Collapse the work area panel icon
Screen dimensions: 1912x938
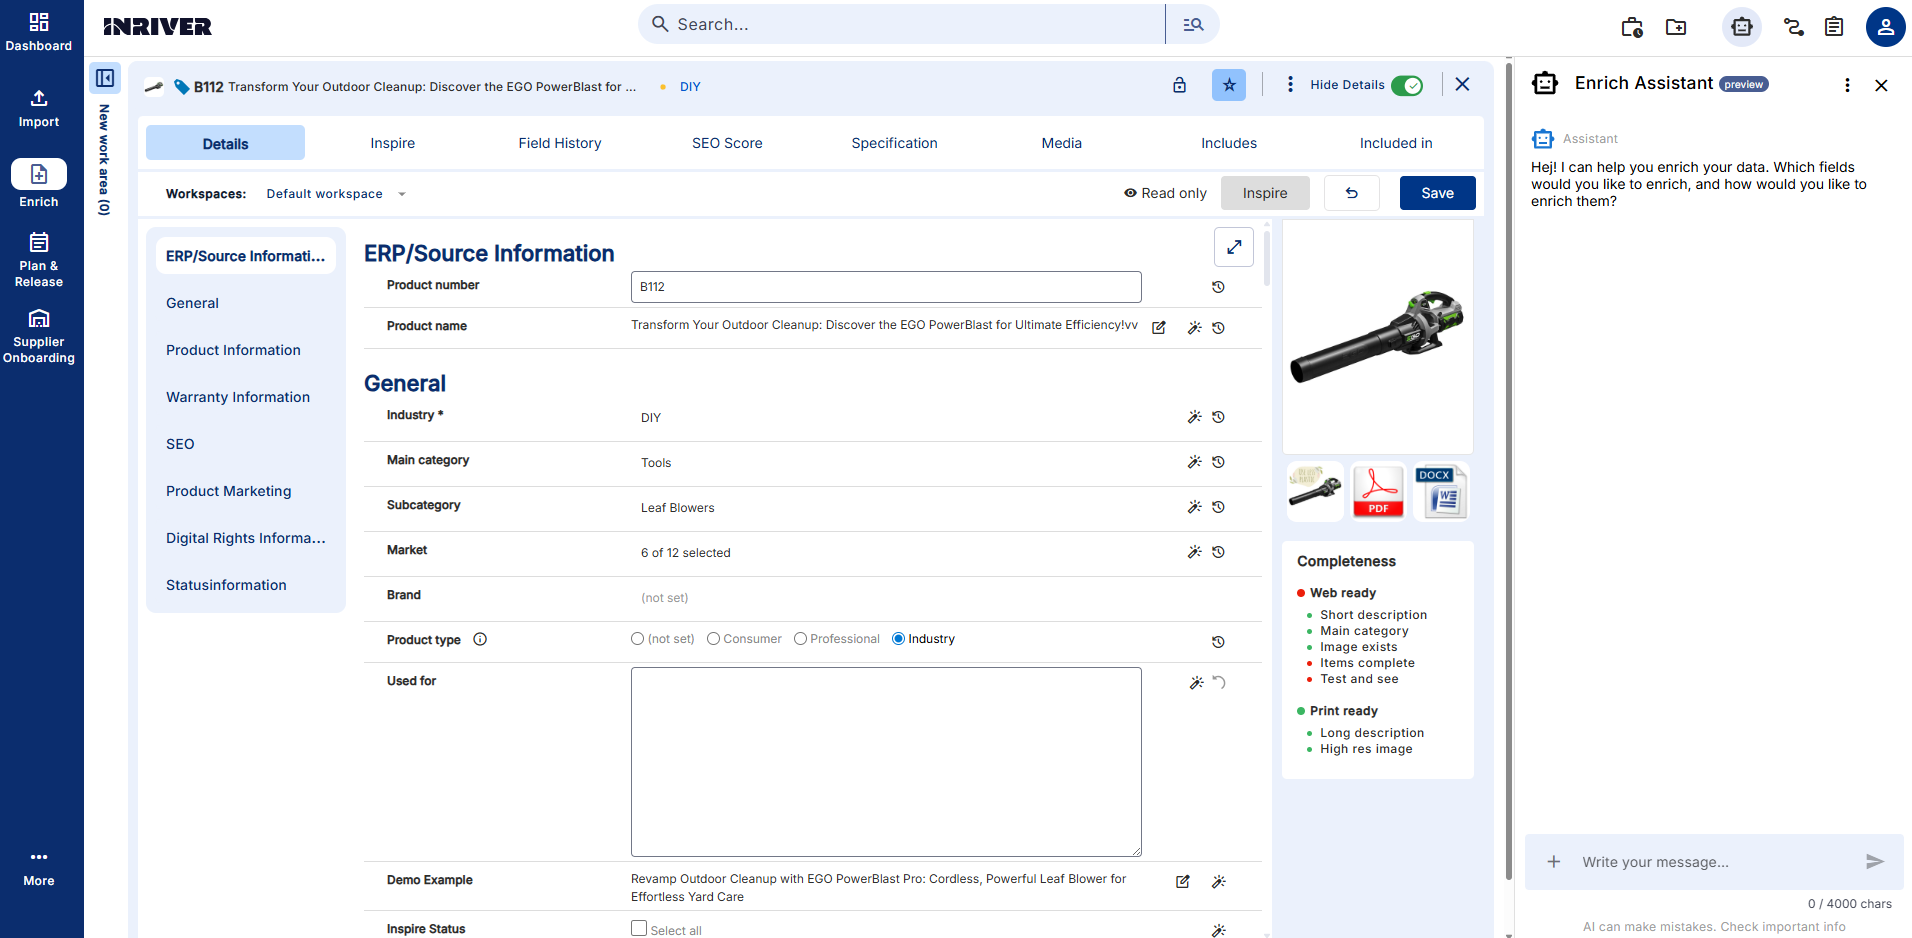(105, 78)
